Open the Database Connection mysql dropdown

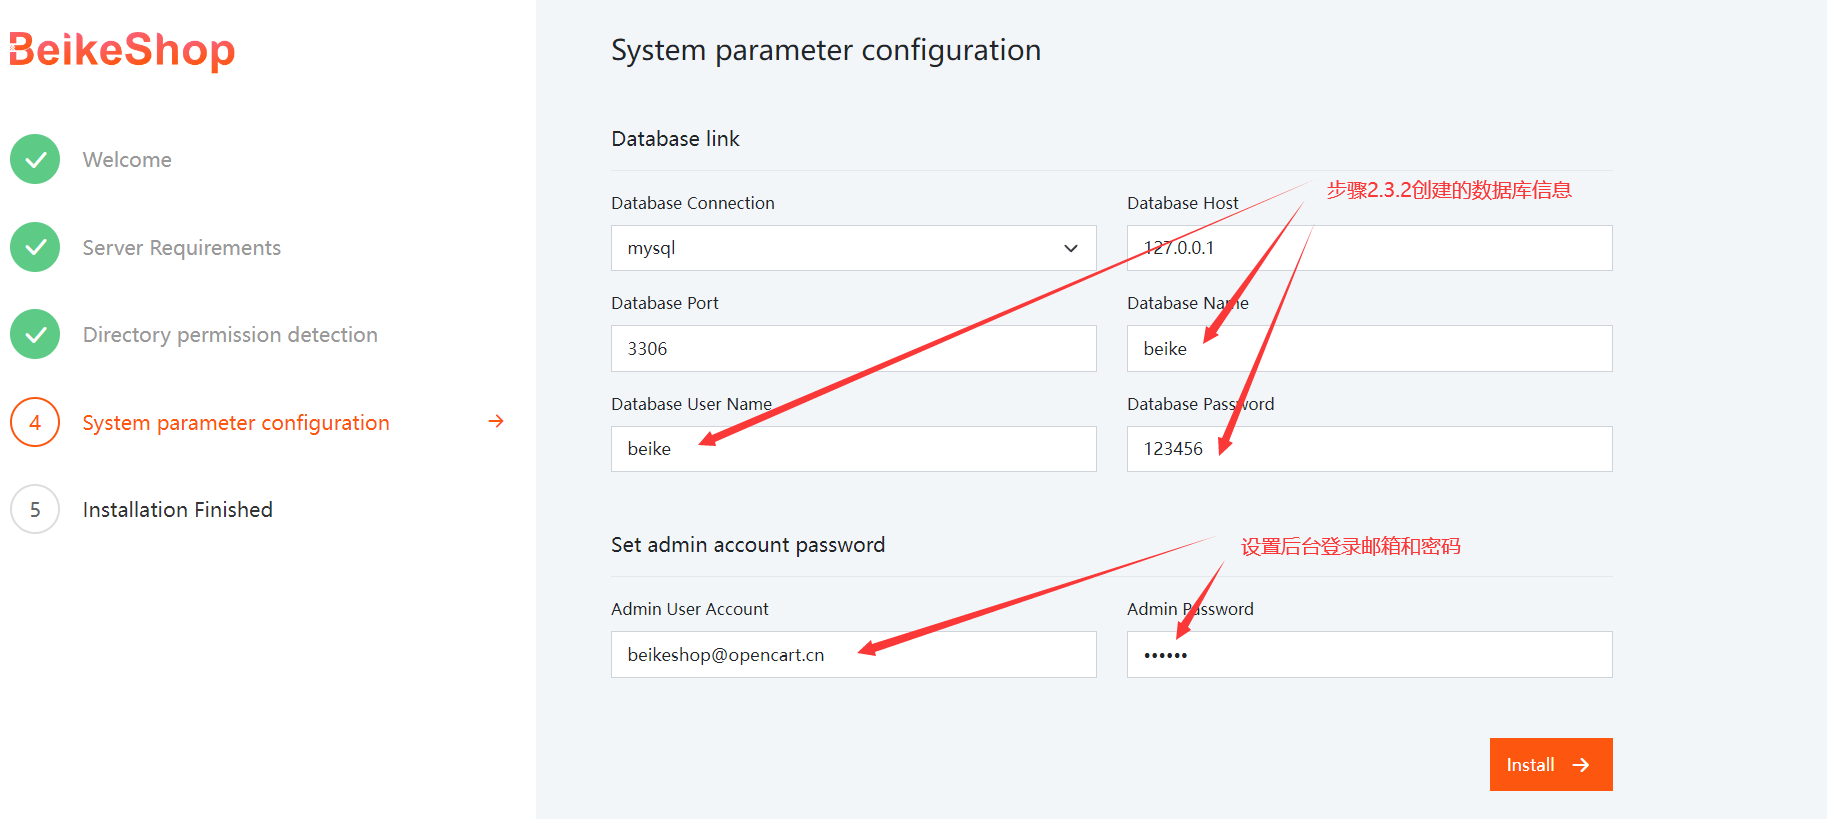pyautogui.click(x=853, y=248)
